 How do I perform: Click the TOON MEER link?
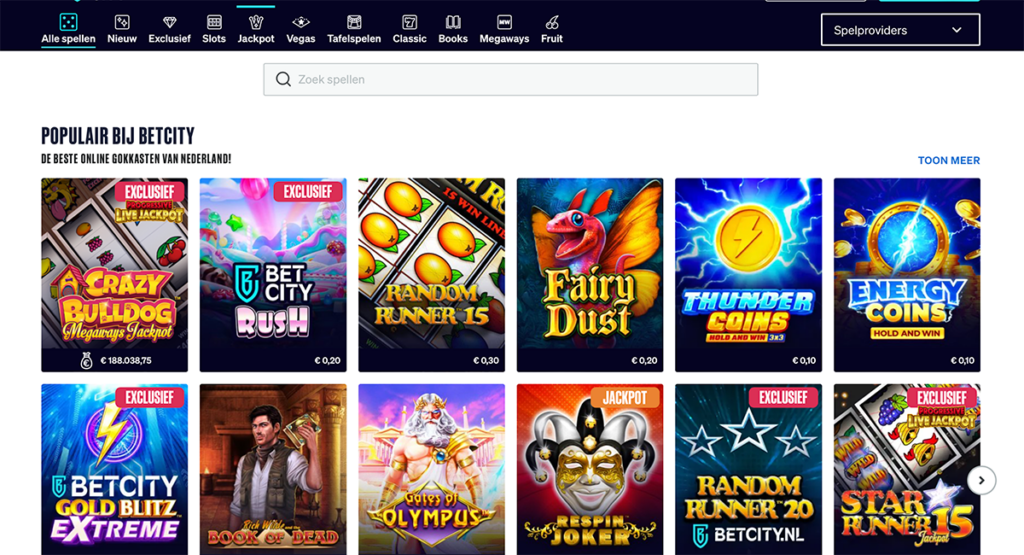(x=948, y=160)
